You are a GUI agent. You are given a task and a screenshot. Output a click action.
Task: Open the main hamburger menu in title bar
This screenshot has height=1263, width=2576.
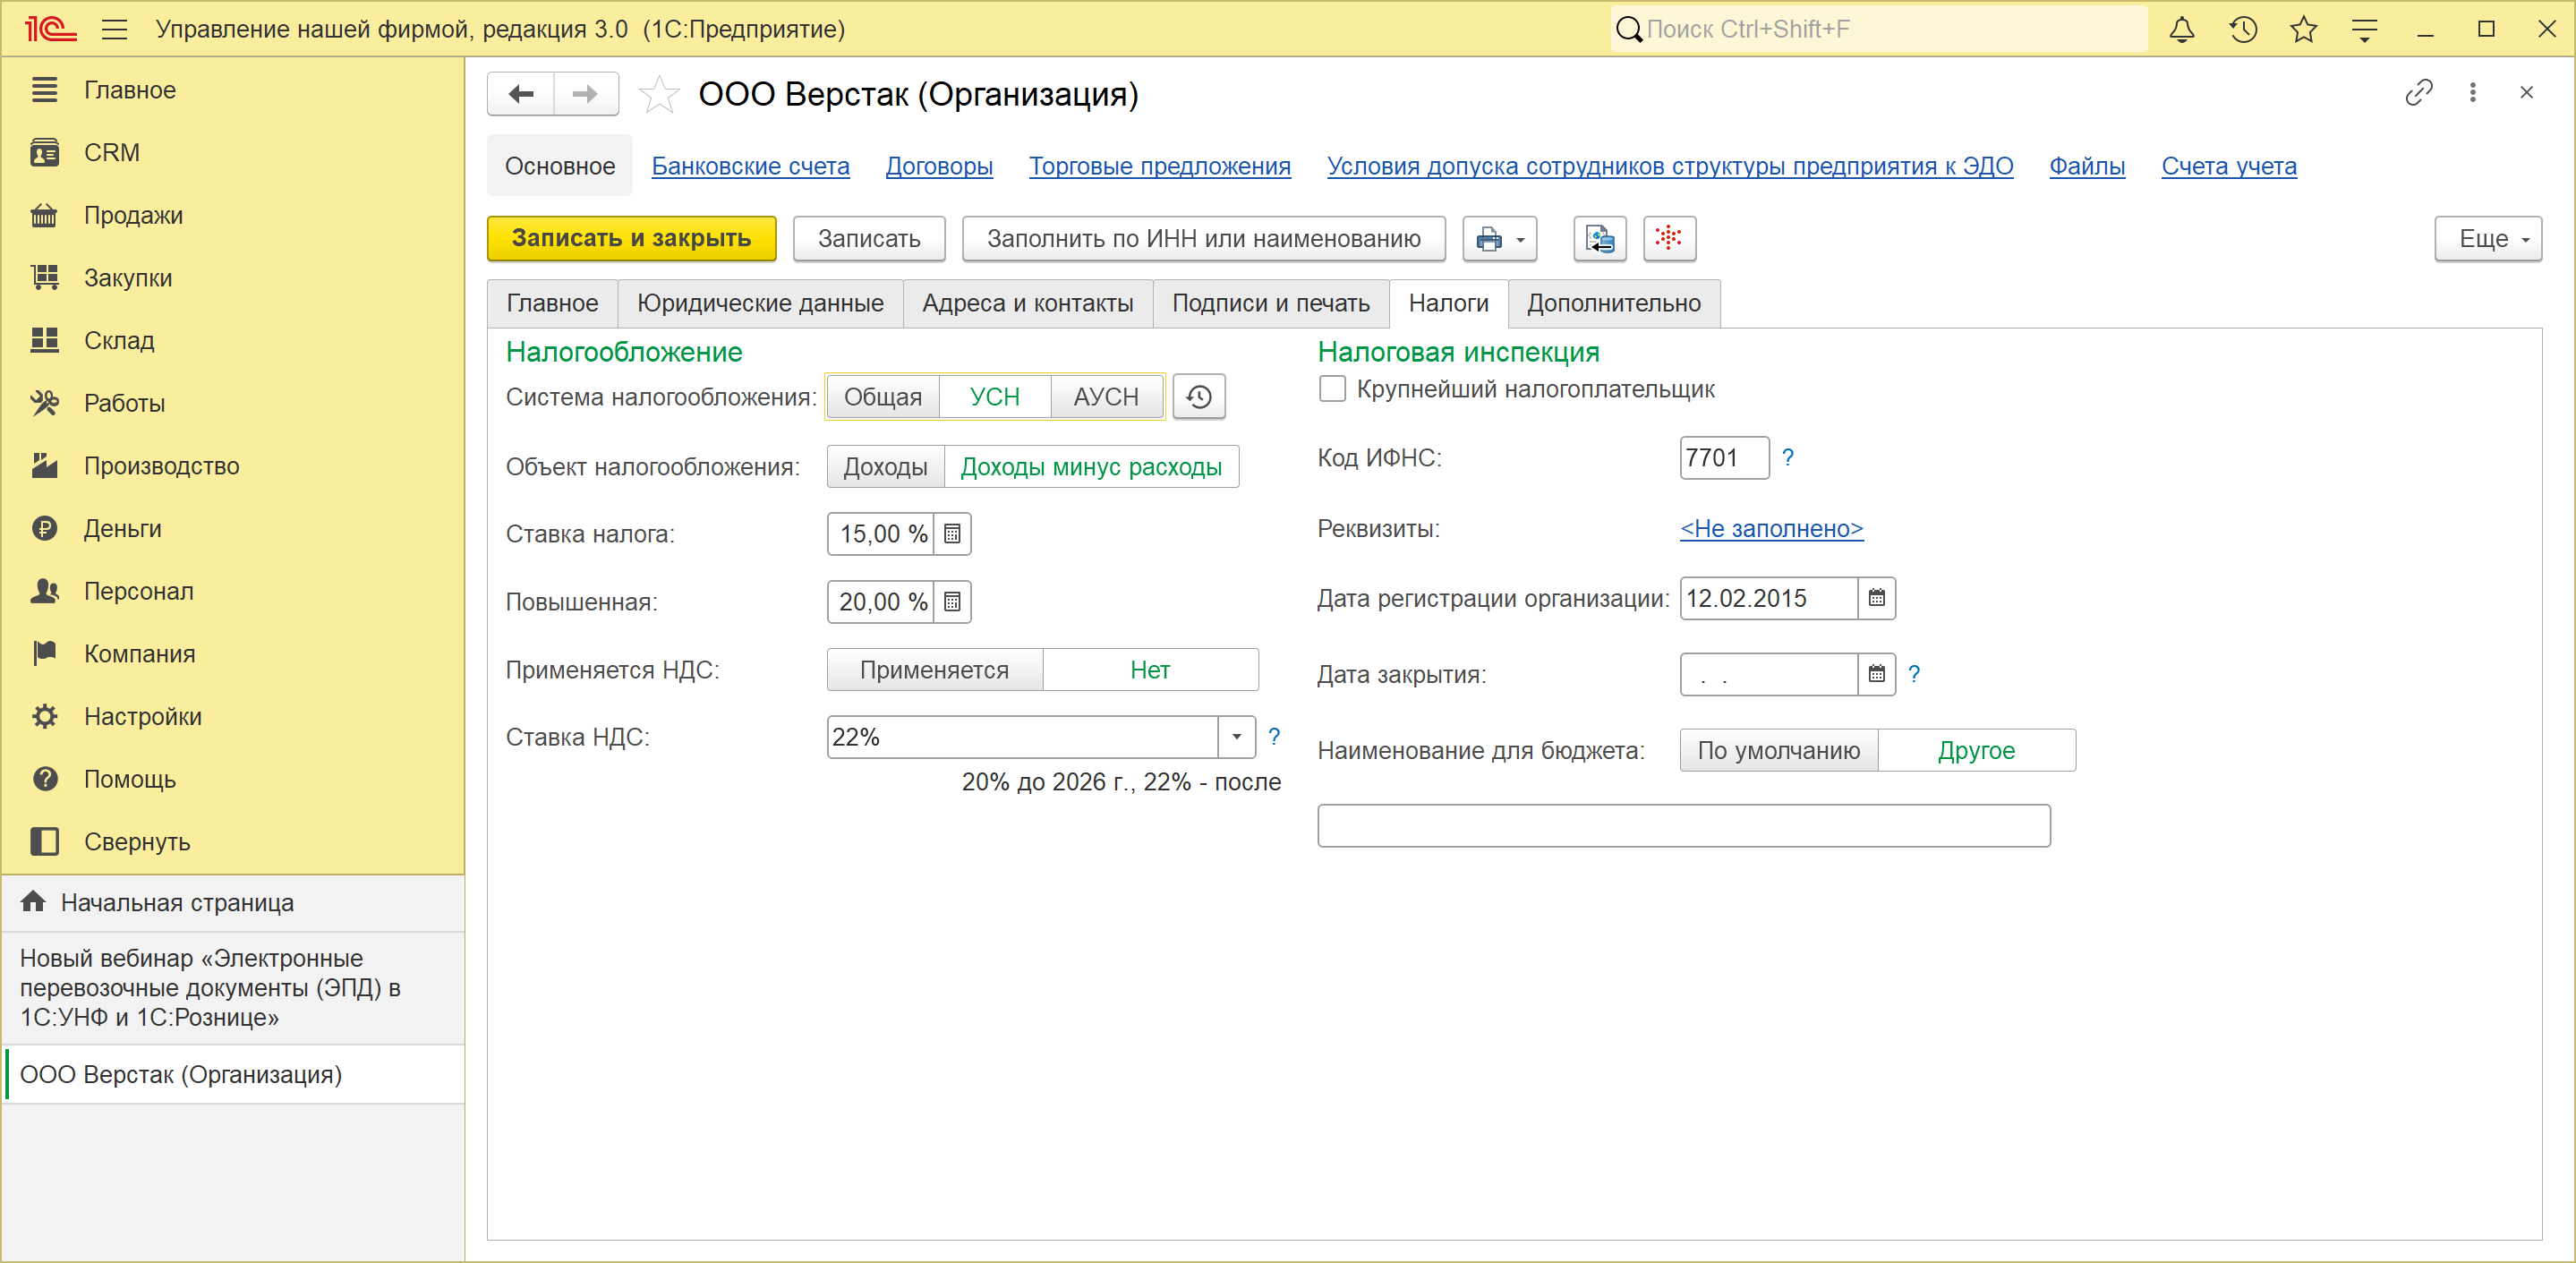(x=115, y=29)
